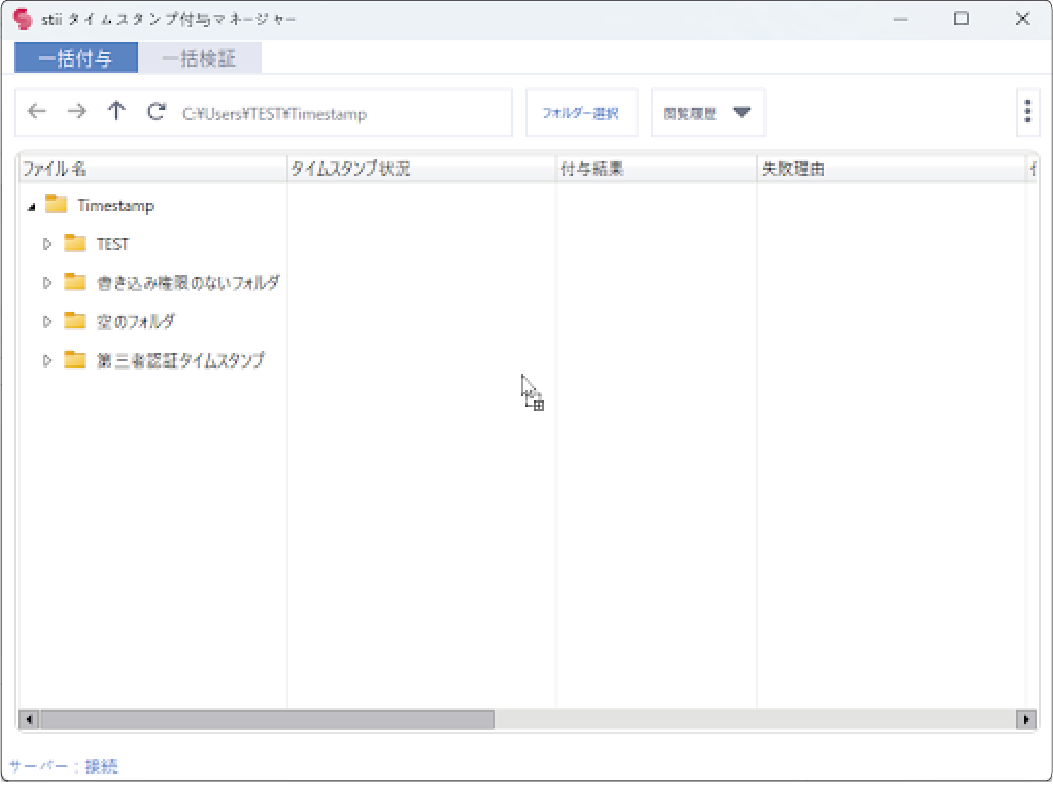Refresh the folder listing
Image resolution: width=1053 pixels, height=787 pixels.
click(156, 112)
